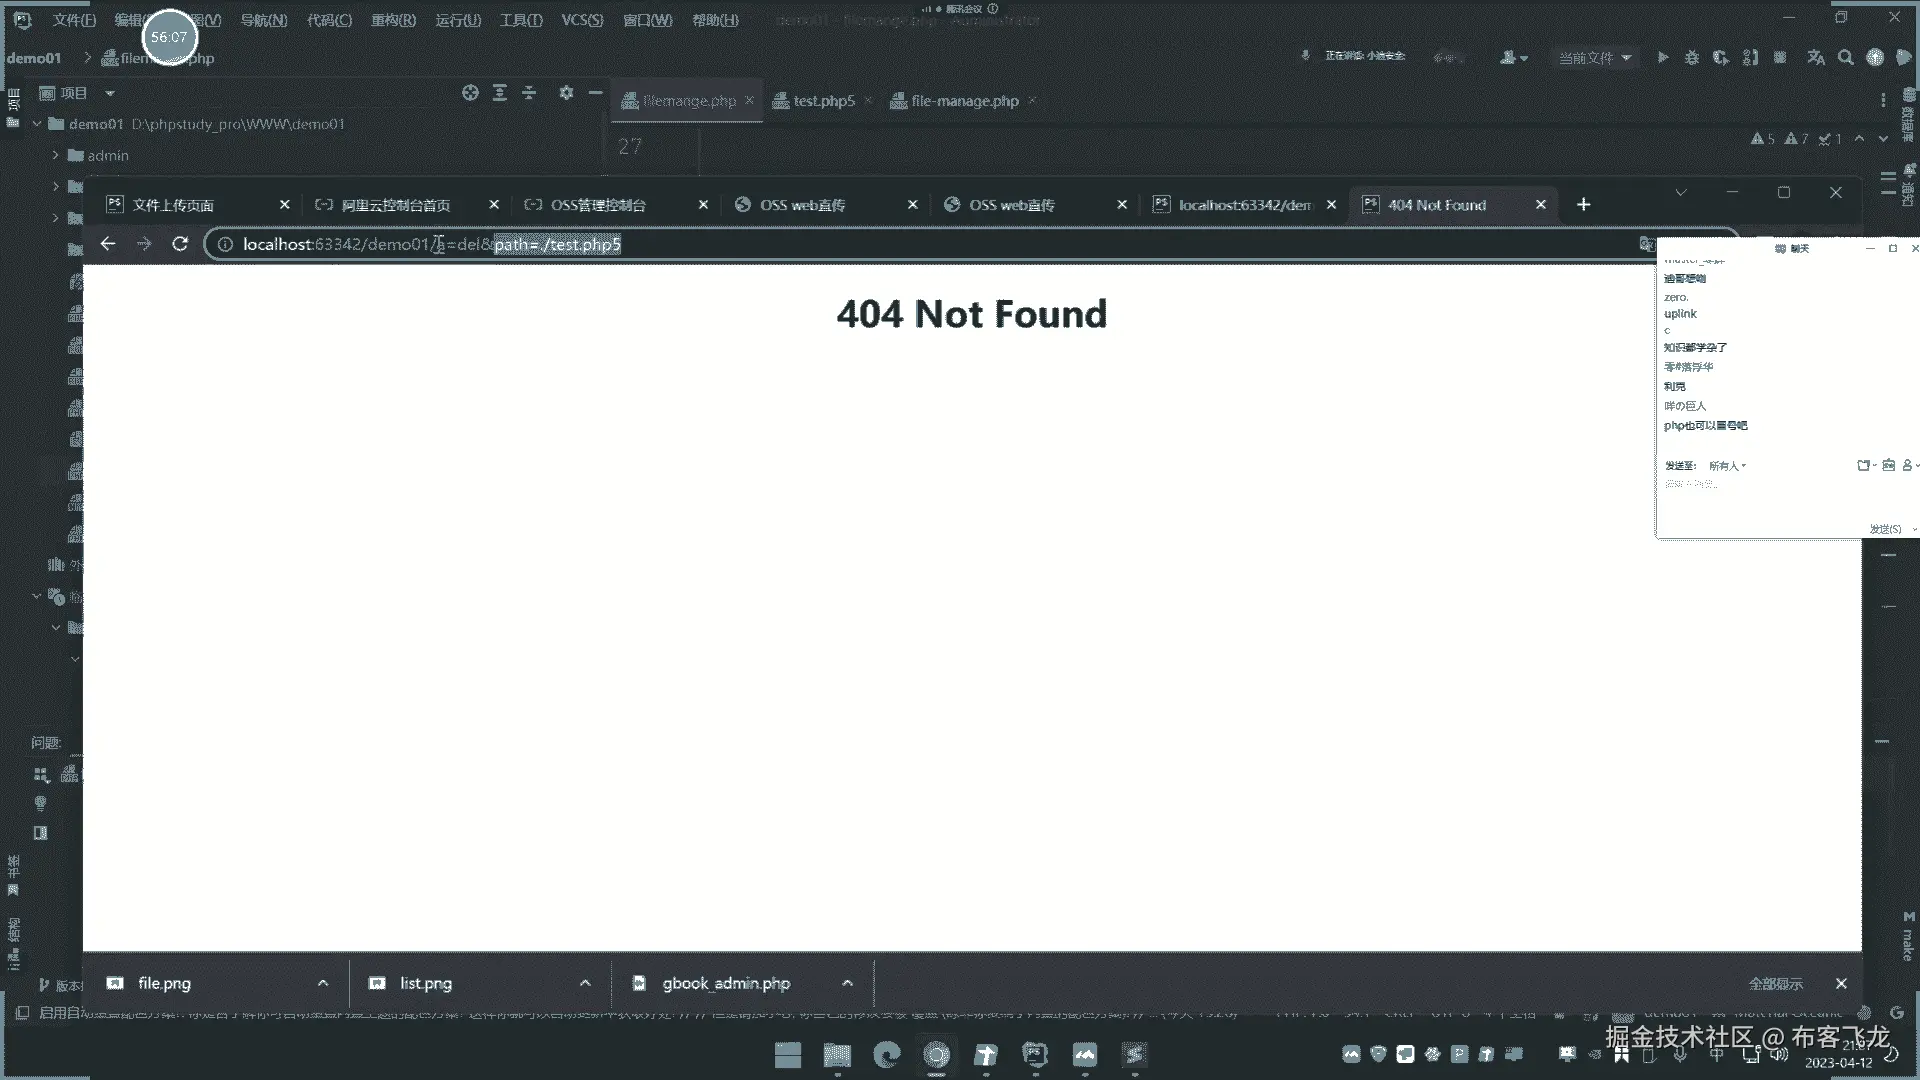1920x1080 pixels.
Task: Click the browser reload button
Action: 180,244
